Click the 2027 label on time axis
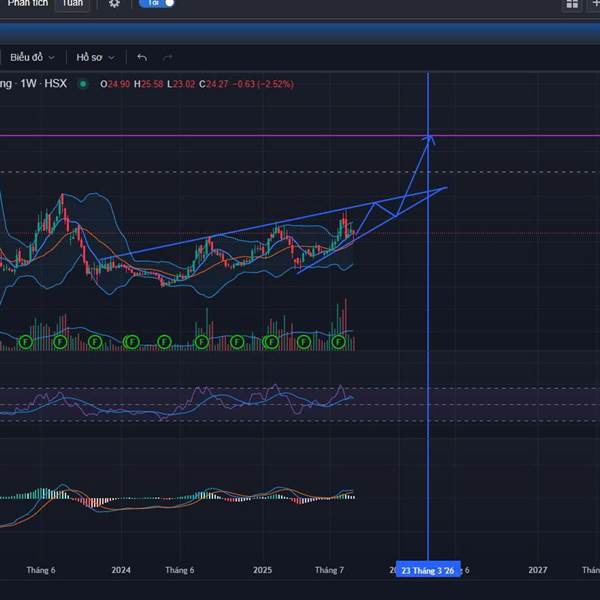Viewport: 600px width, 600px height. pos(538,570)
